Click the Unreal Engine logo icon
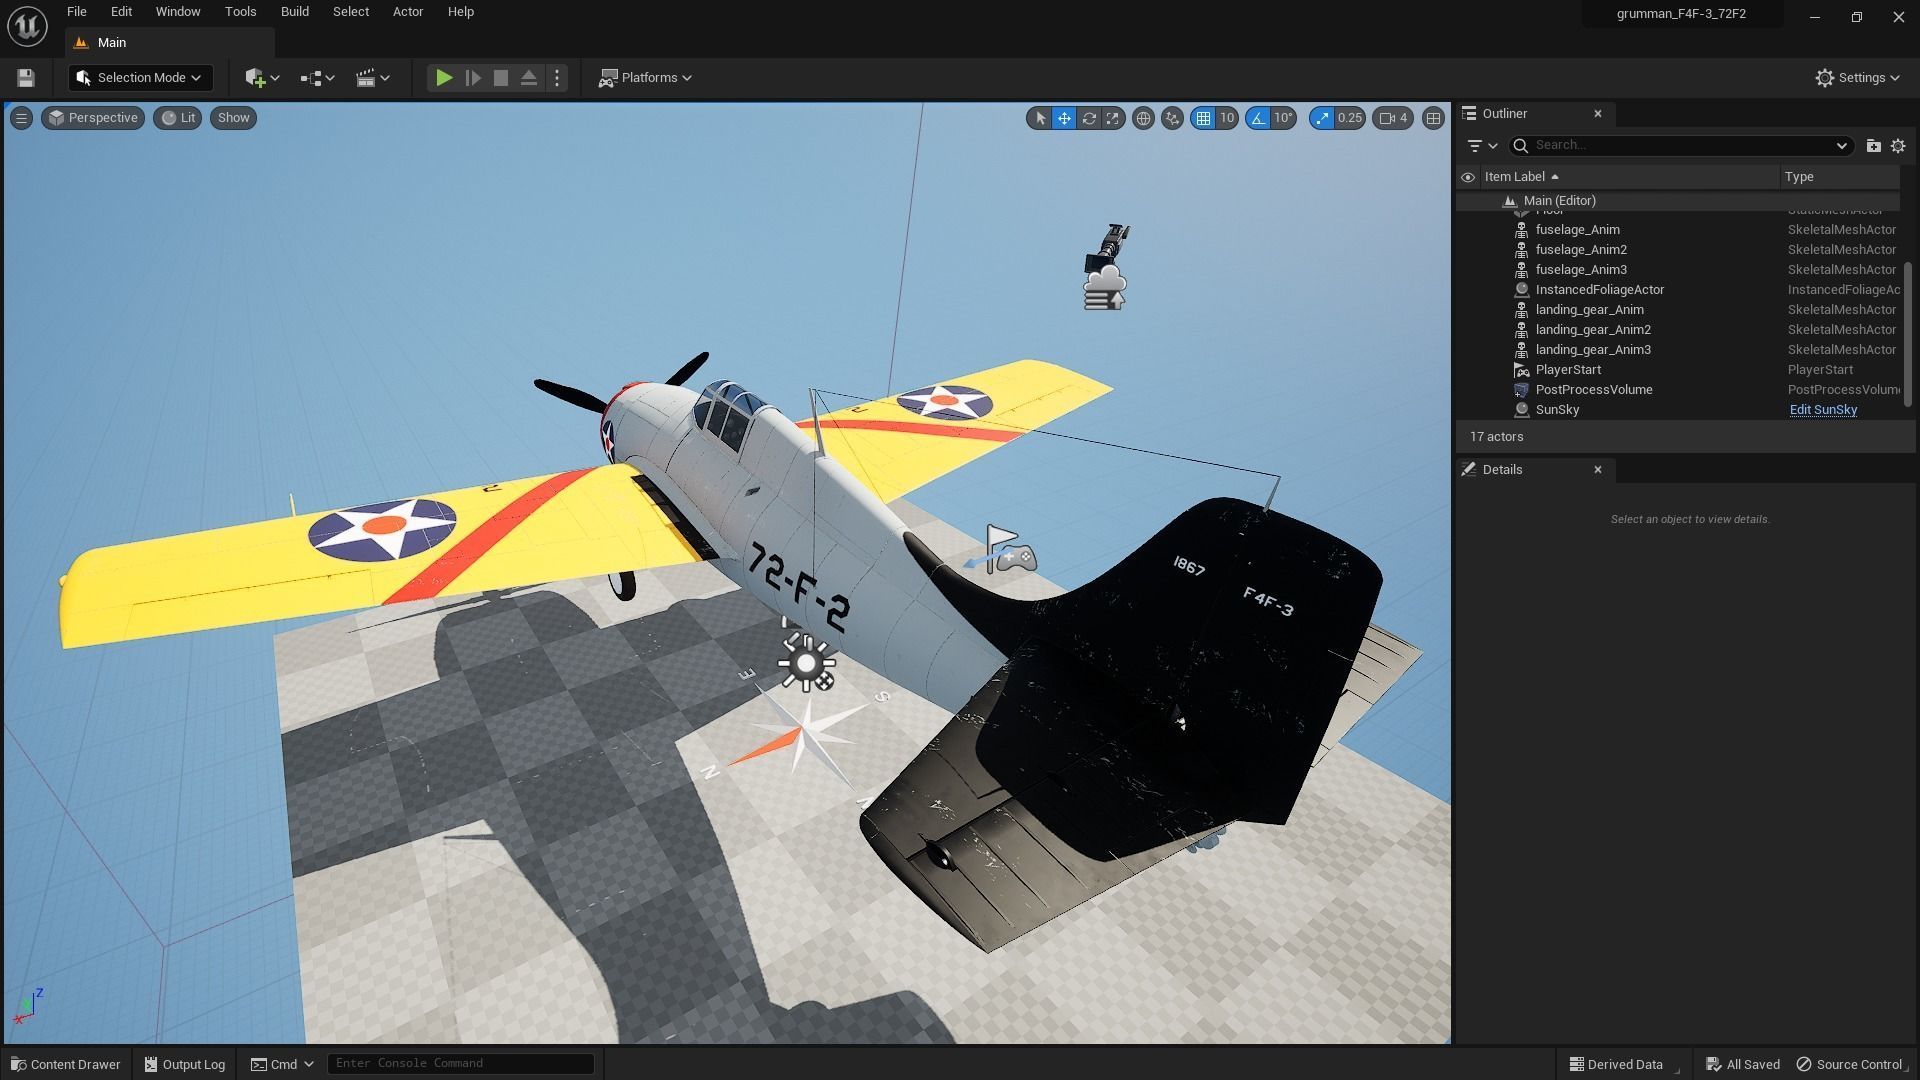1920x1080 pixels. [x=27, y=26]
